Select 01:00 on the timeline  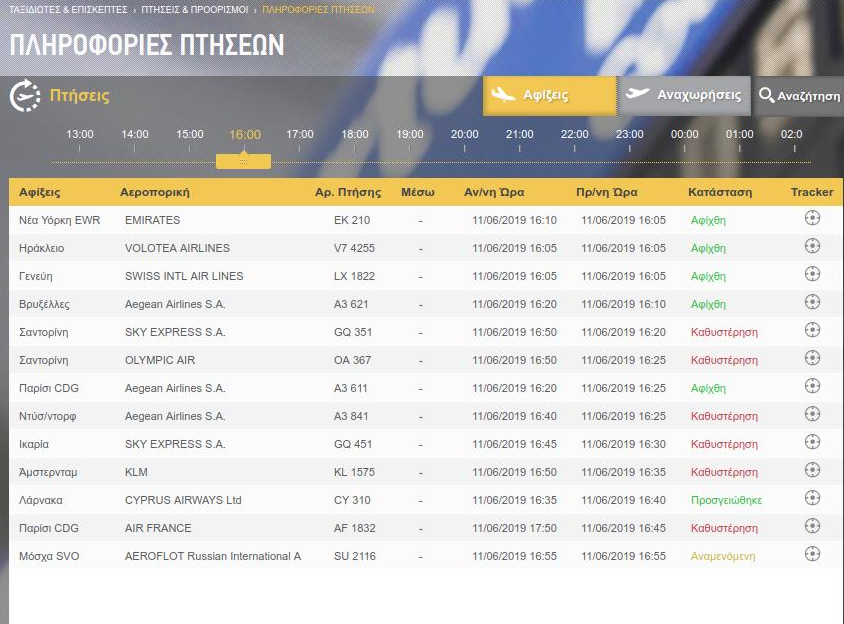pos(740,134)
